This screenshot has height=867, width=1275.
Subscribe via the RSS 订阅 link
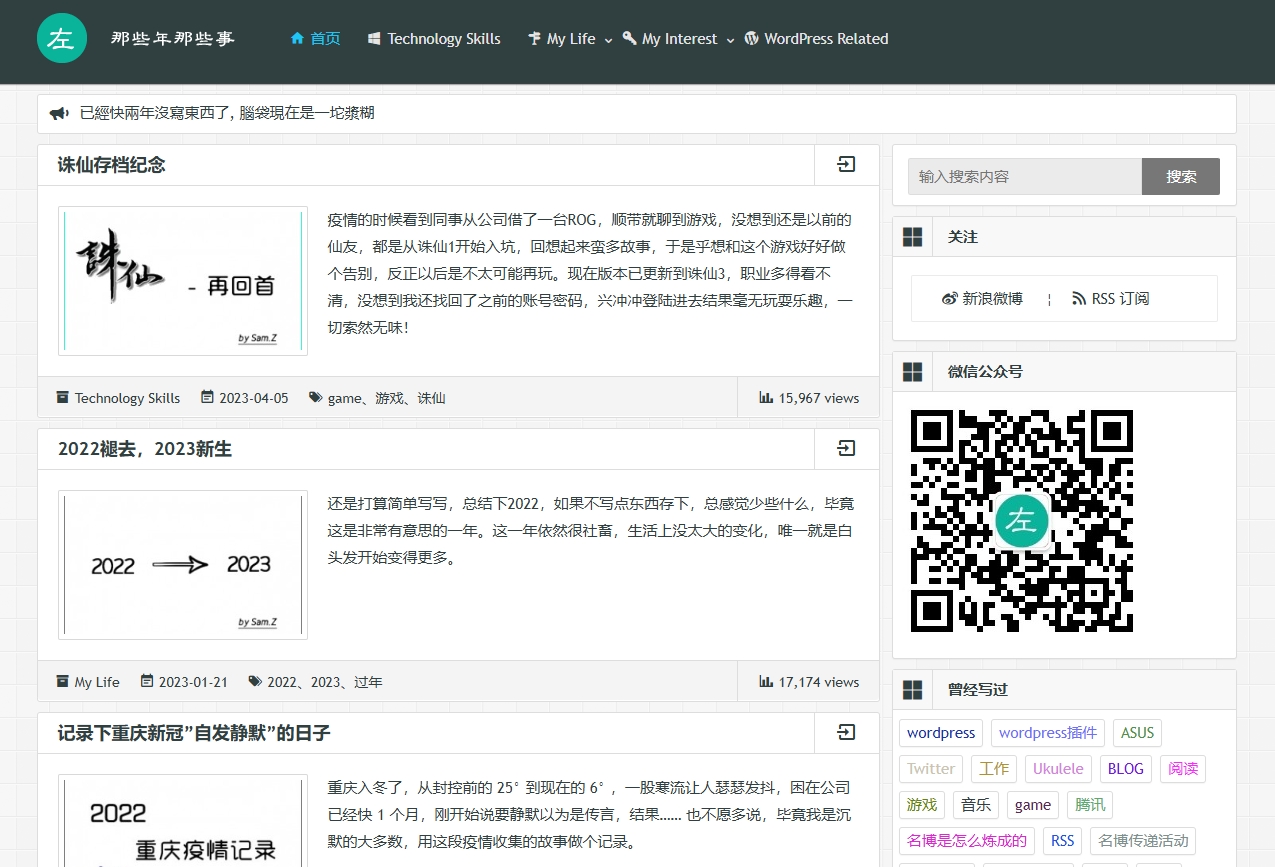tap(1110, 299)
